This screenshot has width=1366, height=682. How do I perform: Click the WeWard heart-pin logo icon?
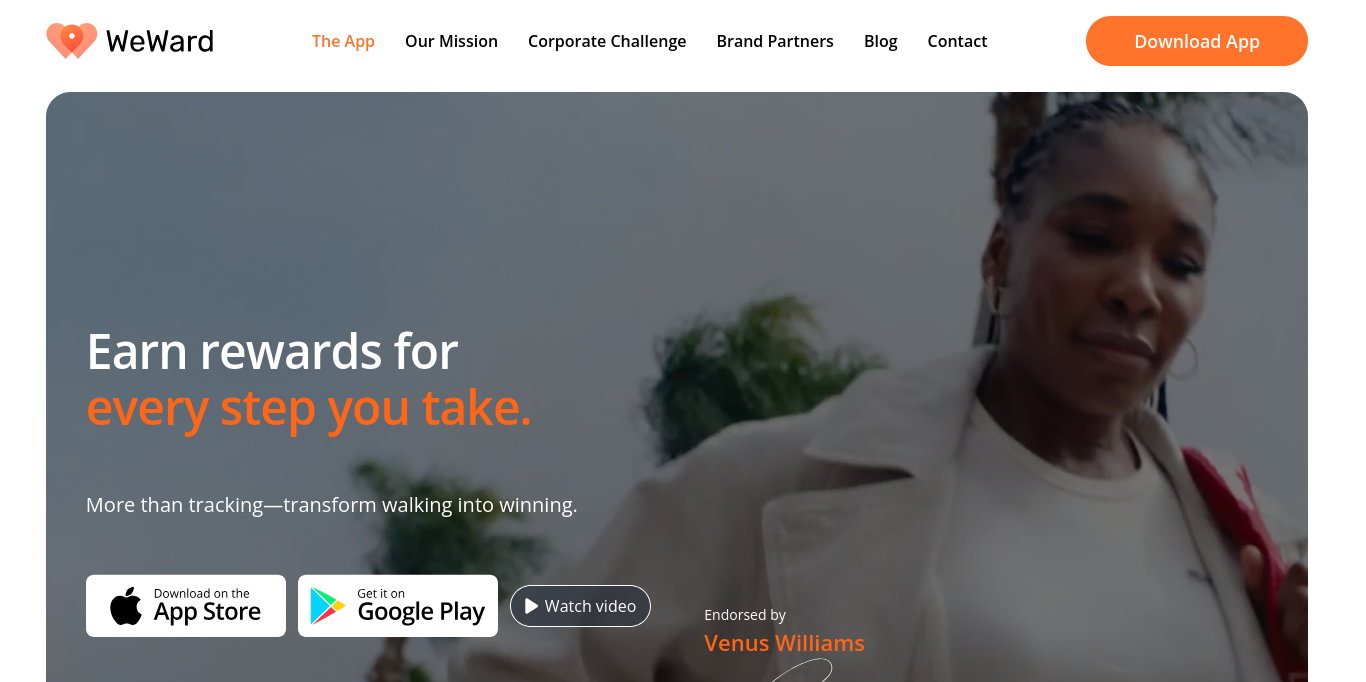[x=72, y=40]
